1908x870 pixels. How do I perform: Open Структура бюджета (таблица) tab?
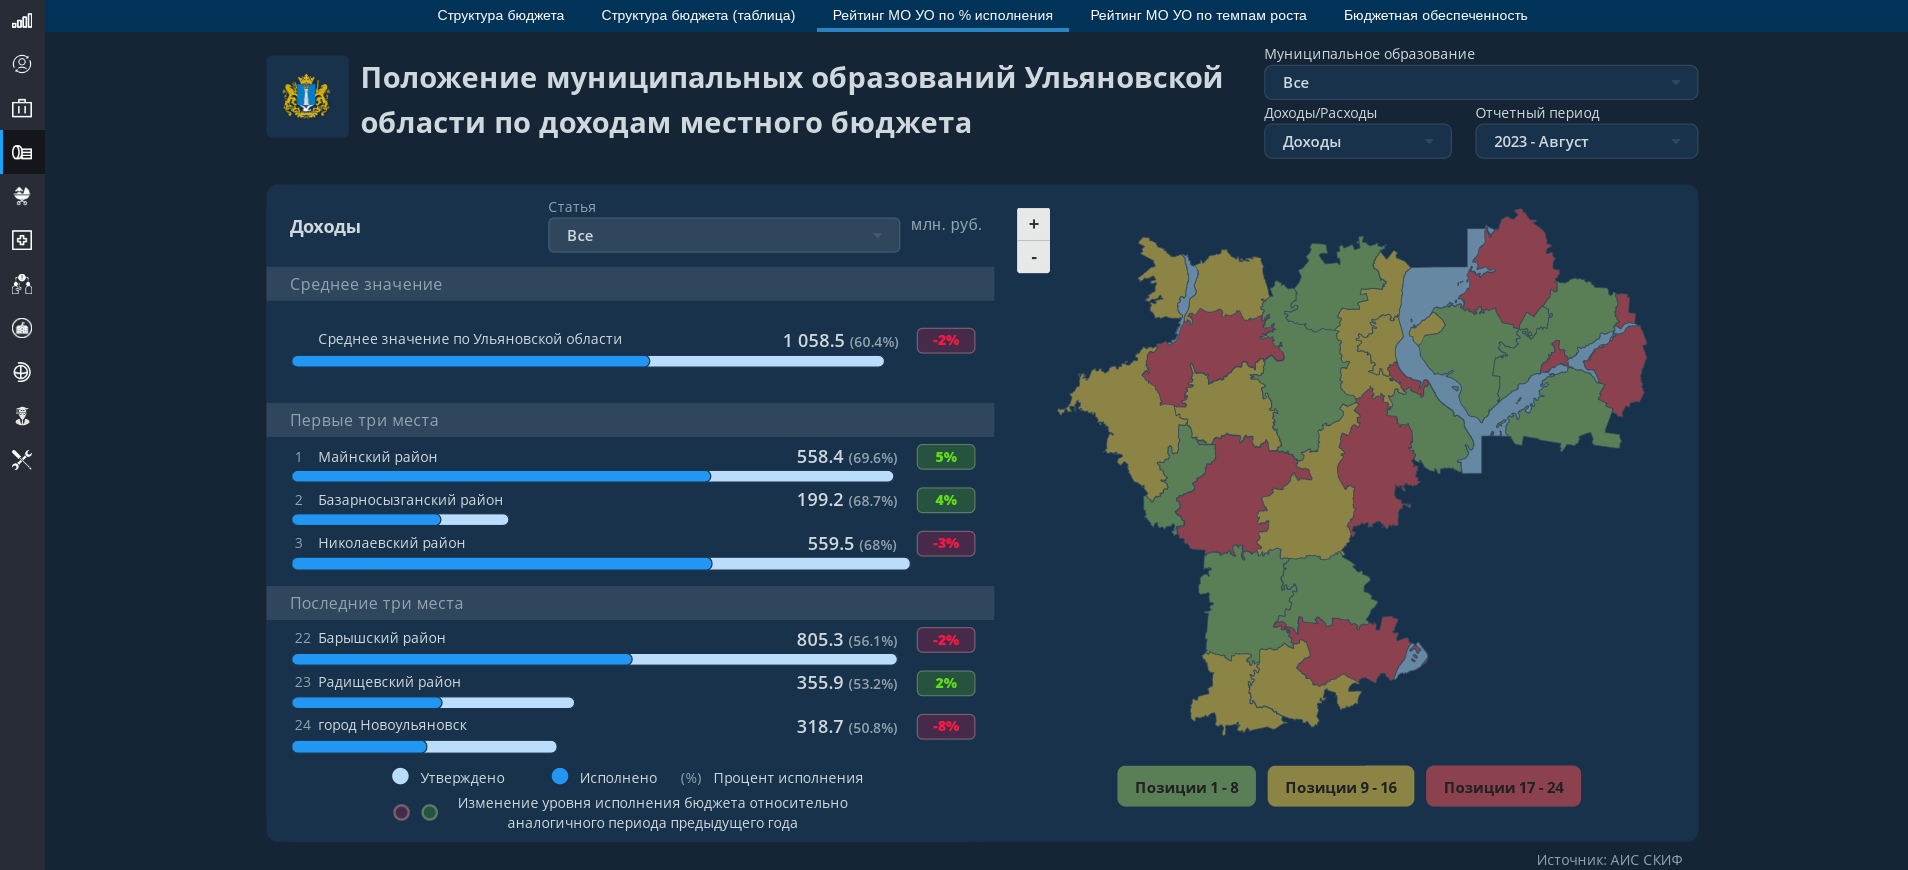pyautogui.click(x=698, y=16)
